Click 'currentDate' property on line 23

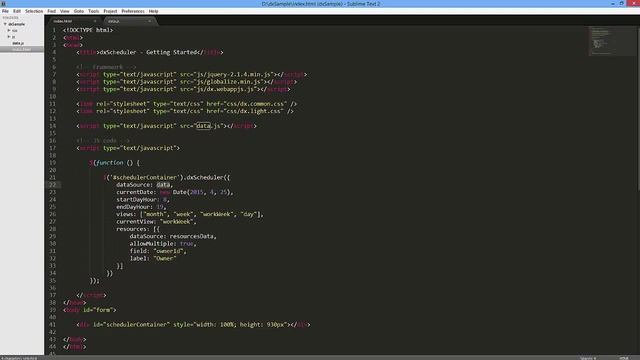click(134, 192)
